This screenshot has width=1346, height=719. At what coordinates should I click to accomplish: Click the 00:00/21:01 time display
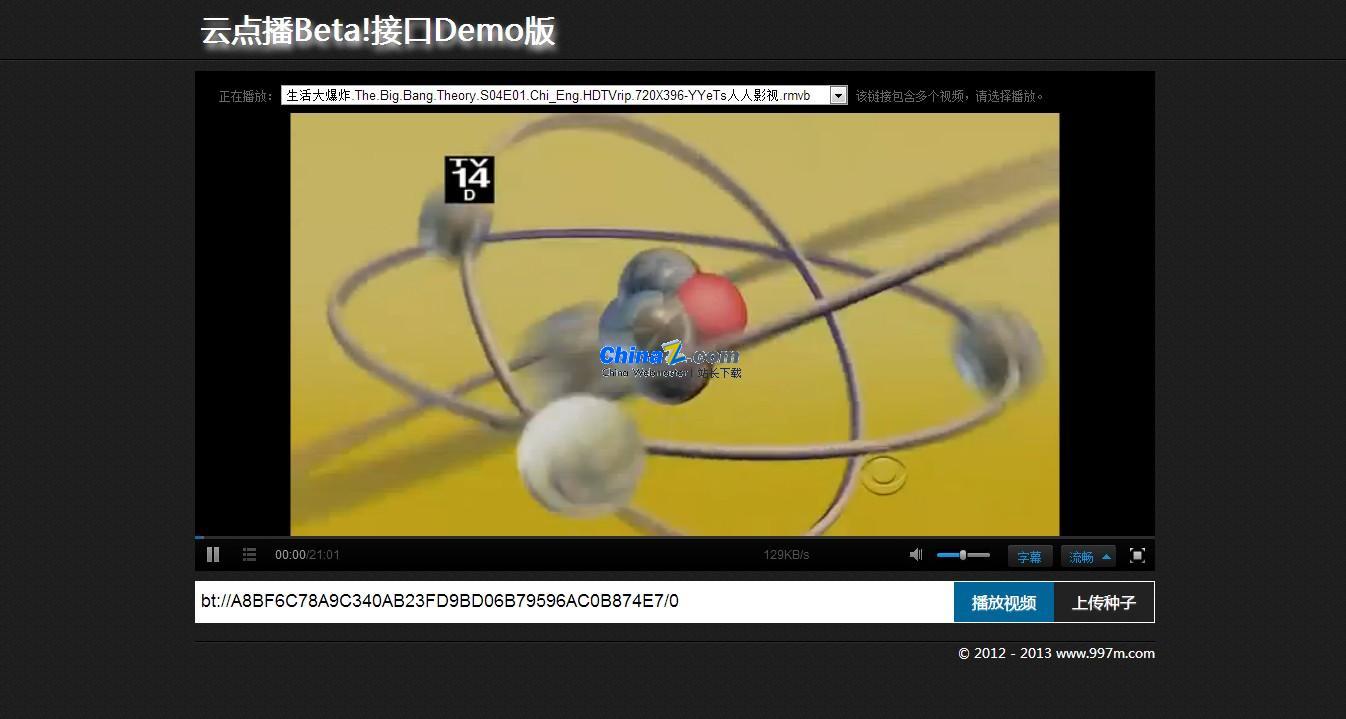[x=308, y=555]
